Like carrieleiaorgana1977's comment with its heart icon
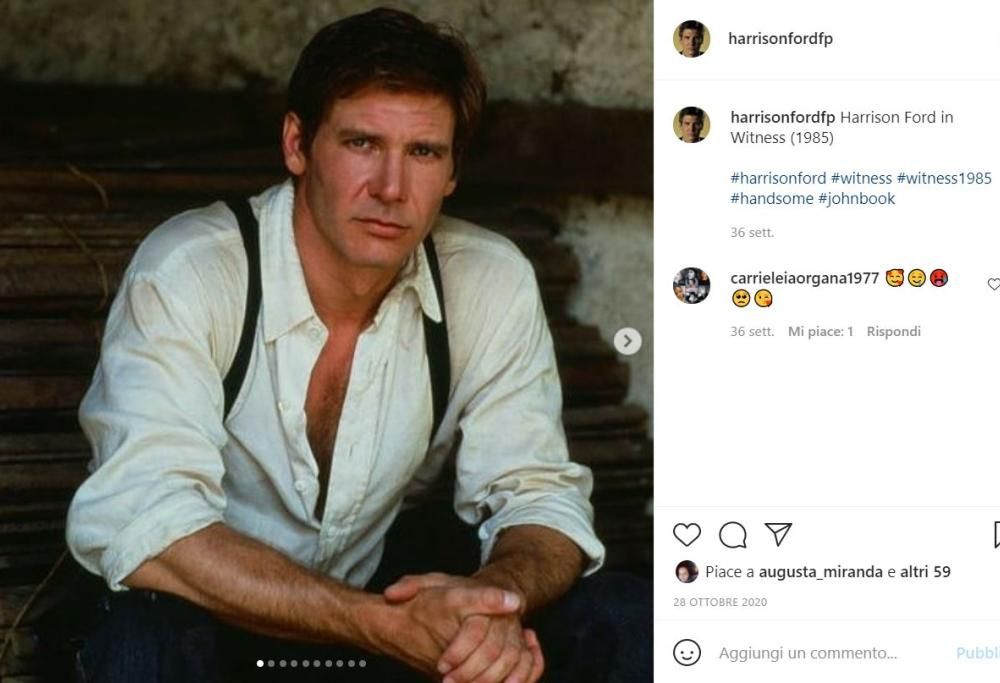The width and height of the screenshot is (1000, 683). click(x=993, y=284)
